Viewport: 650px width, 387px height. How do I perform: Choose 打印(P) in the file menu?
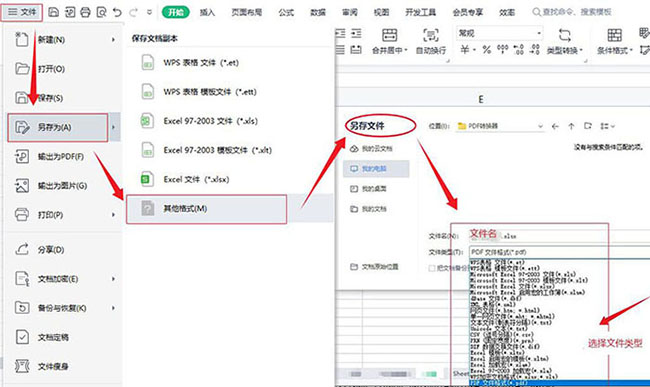63,215
